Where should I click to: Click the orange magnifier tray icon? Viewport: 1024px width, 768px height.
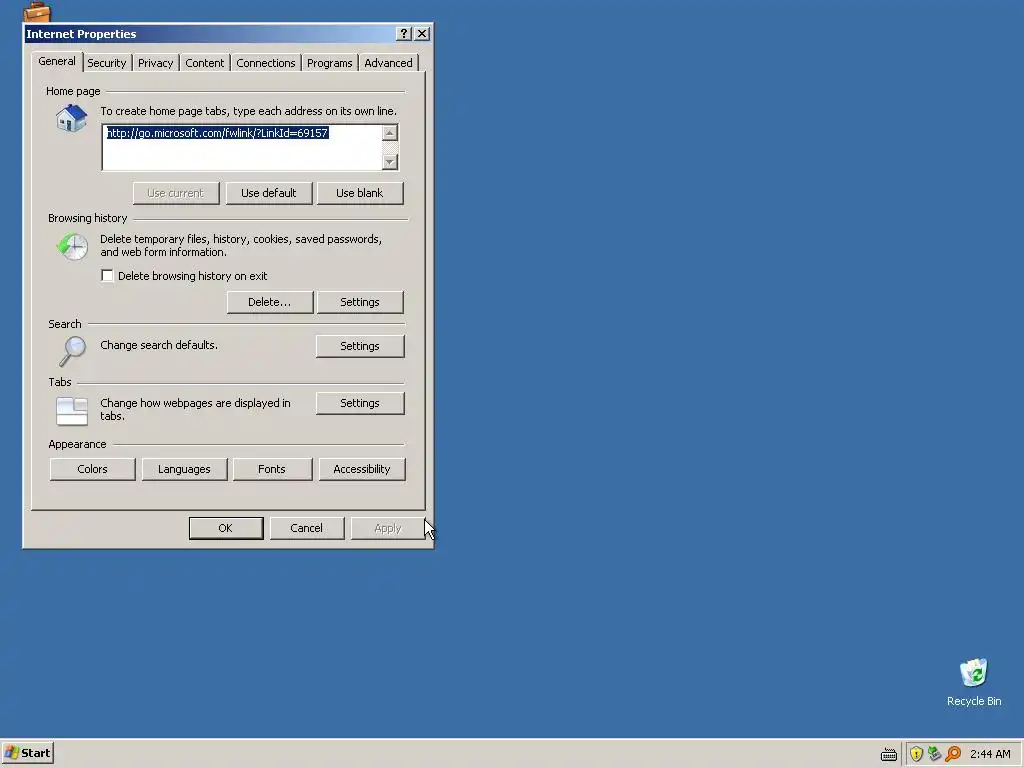coord(953,754)
